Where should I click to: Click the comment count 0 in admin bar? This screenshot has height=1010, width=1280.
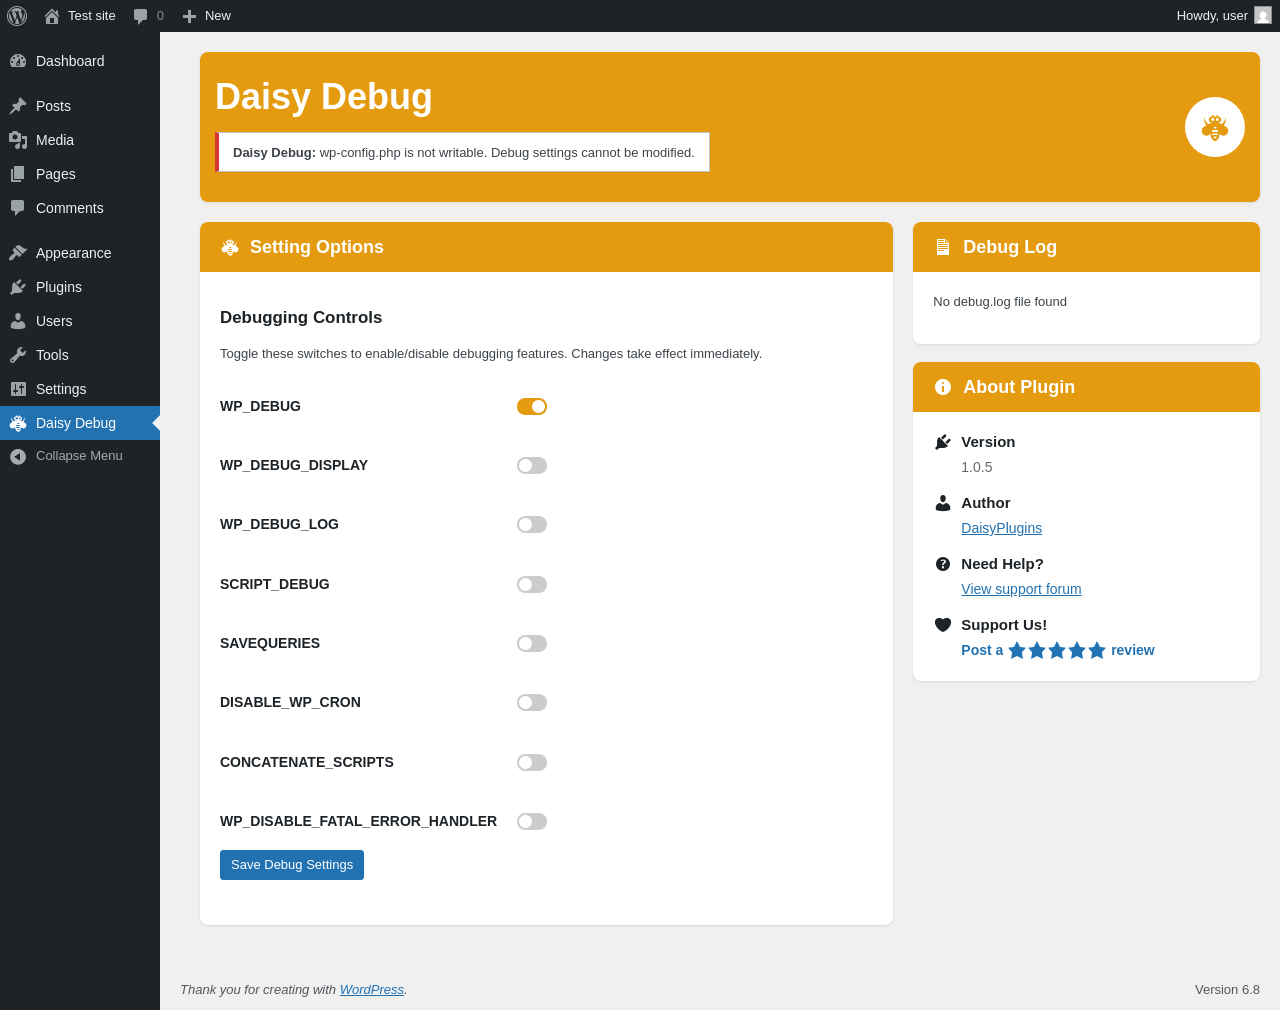click(160, 16)
